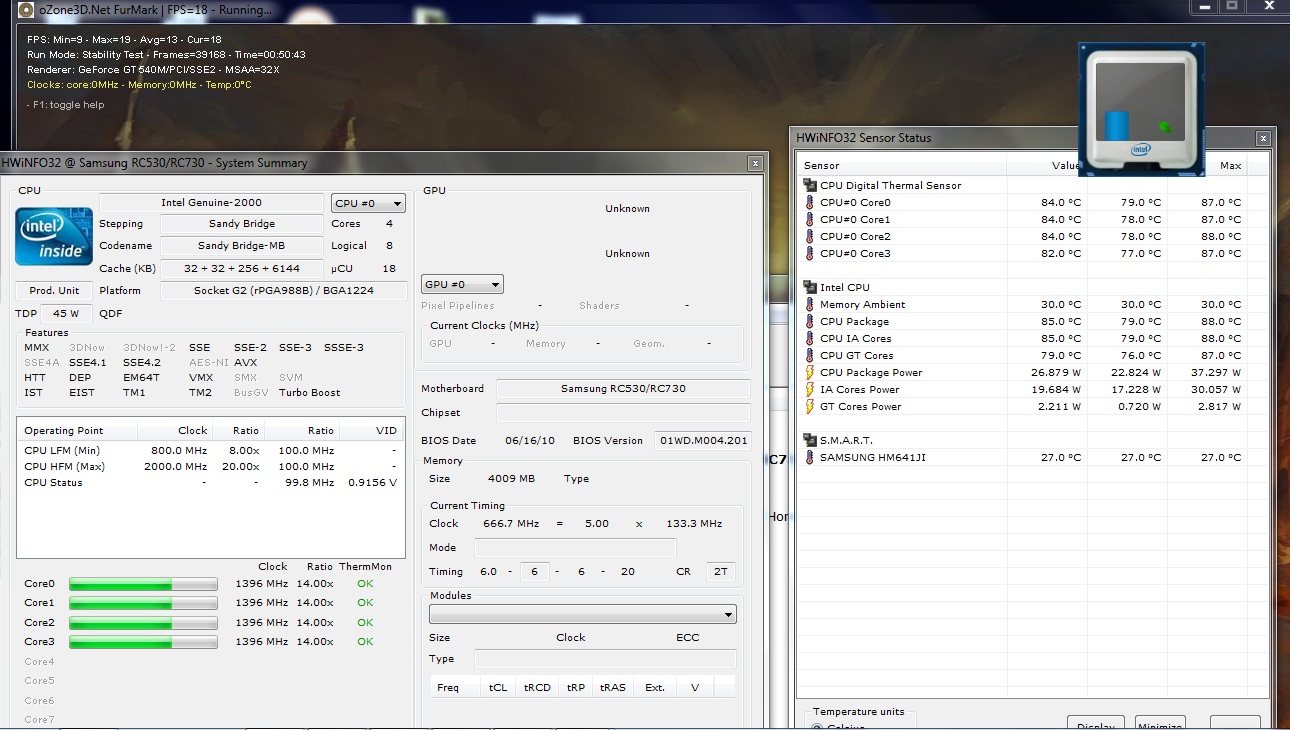Image resolution: width=1290 pixels, height=730 pixels.
Task: Expand the memory Modules dropdown list
Action: pyautogui.click(x=582, y=614)
